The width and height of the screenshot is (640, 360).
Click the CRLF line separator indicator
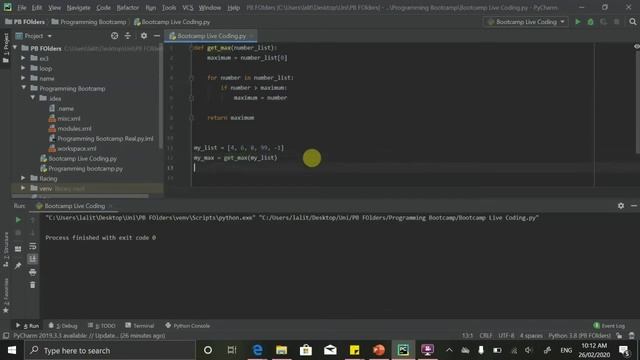tap(485, 336)
